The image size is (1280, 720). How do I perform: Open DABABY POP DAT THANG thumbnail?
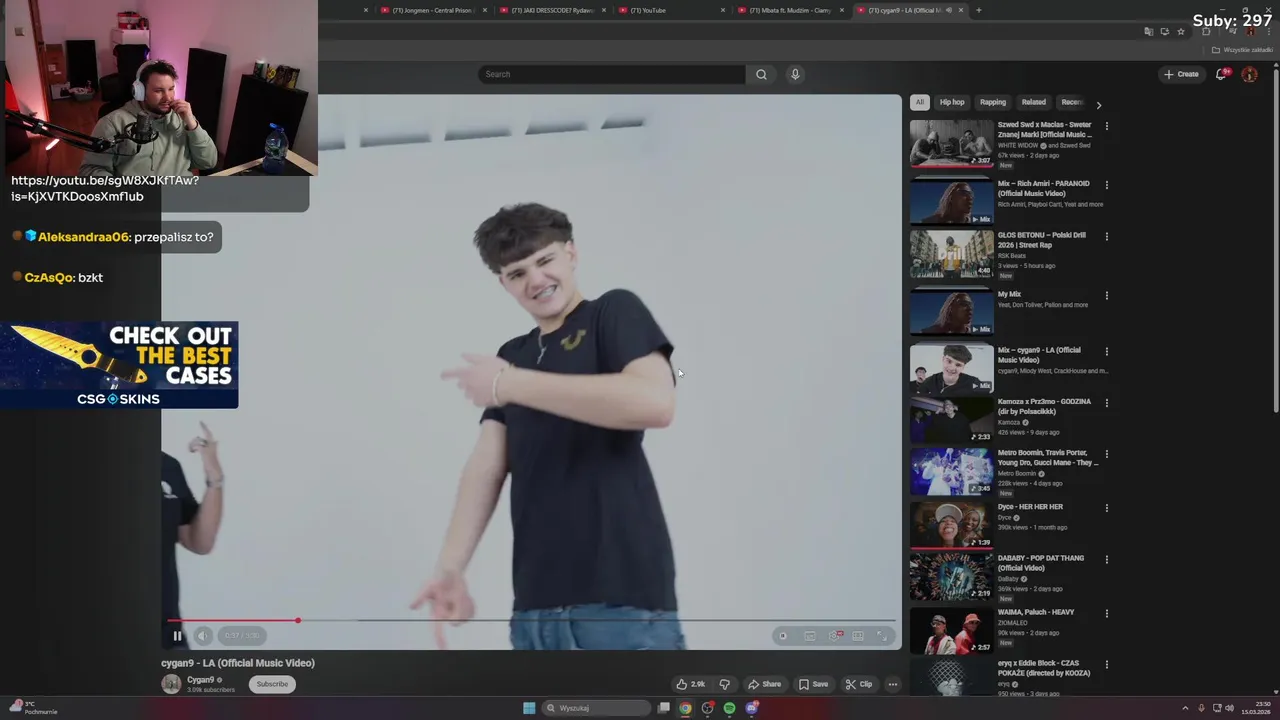[951, 576]
